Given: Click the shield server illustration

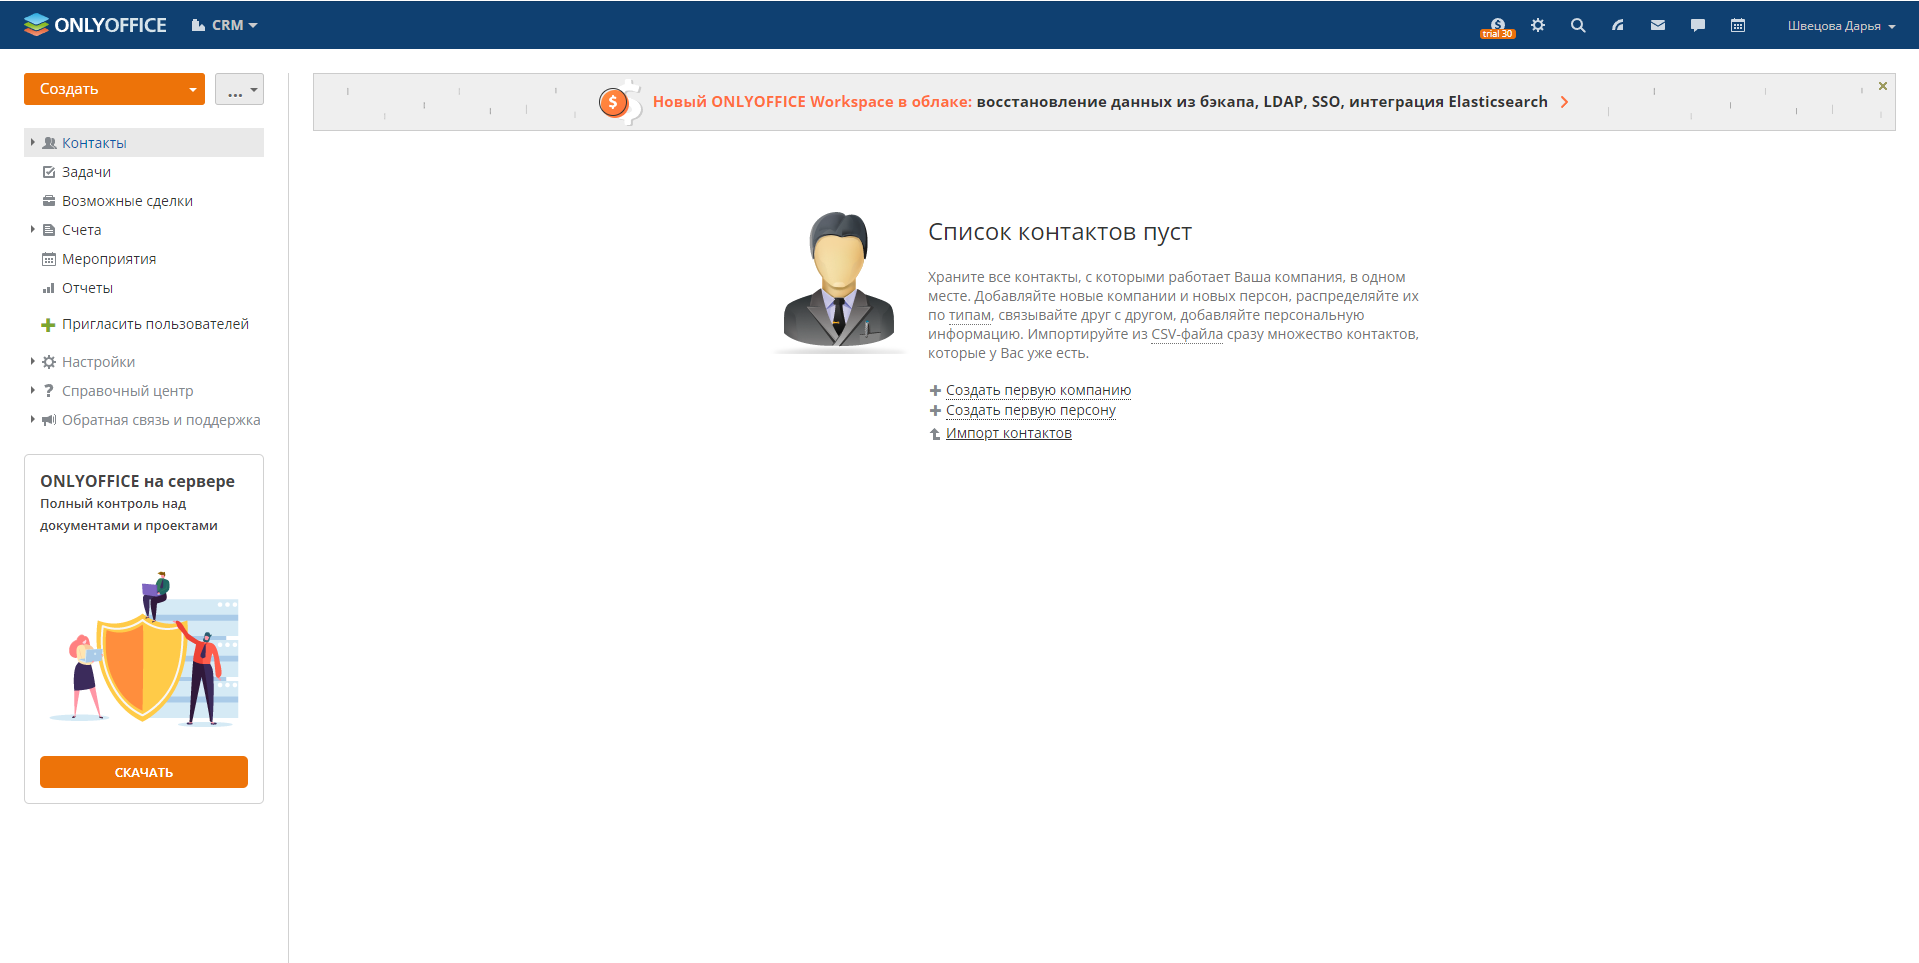Looking at the screenshot, I should pyautogui.click(x=144, y=648).
